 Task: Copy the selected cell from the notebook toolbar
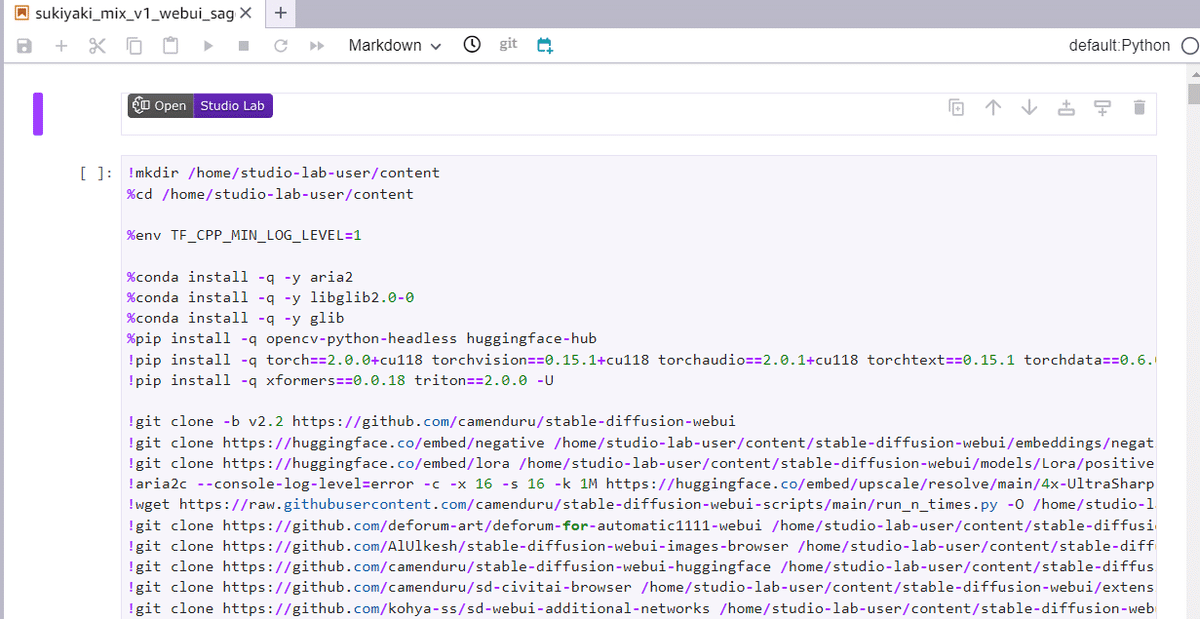[x=134, y=46]
